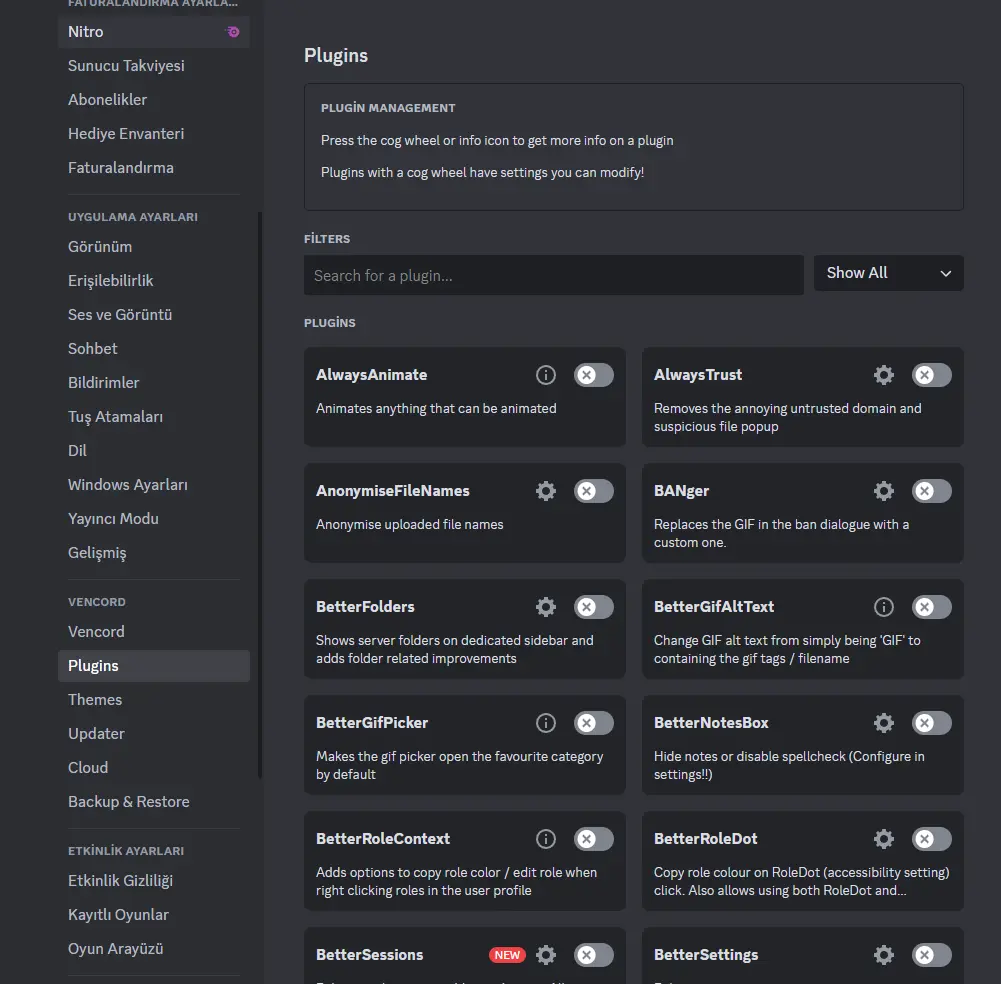Show BetterRoleContext info icon
Image resolution: width=1001 pixels, height=984 pixels.
546,839
